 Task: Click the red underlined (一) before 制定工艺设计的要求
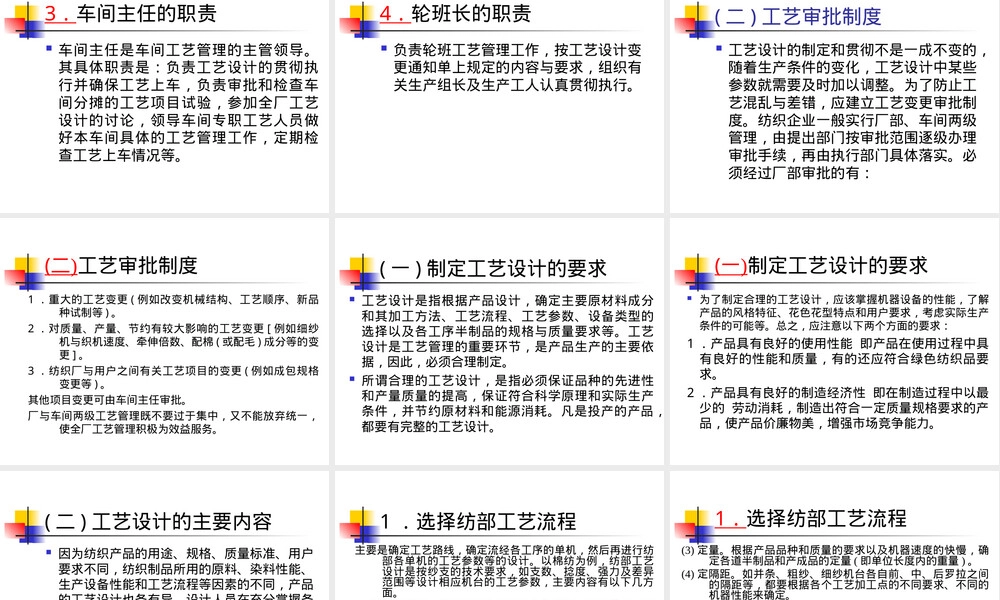point(730,265)
